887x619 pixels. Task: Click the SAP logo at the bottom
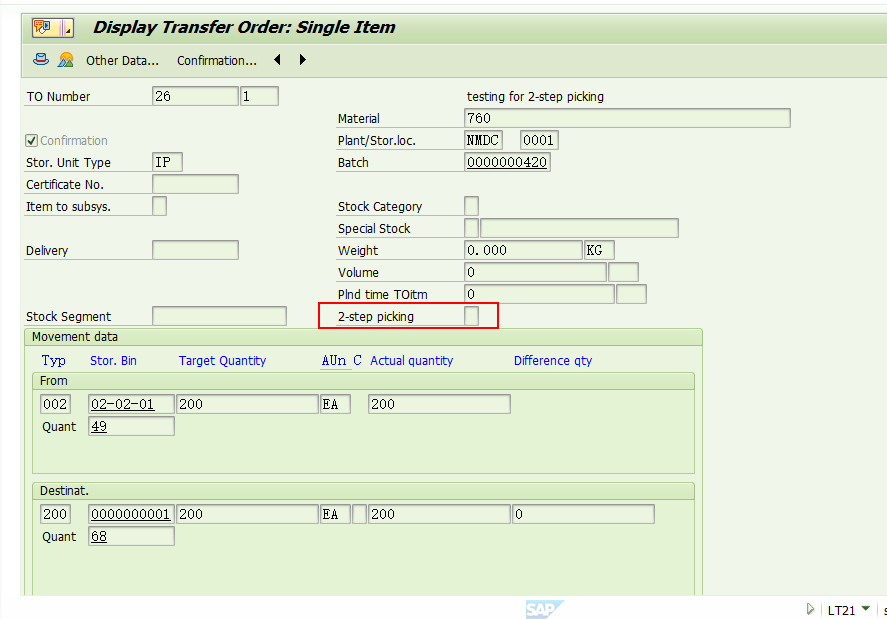click(545, 608)
